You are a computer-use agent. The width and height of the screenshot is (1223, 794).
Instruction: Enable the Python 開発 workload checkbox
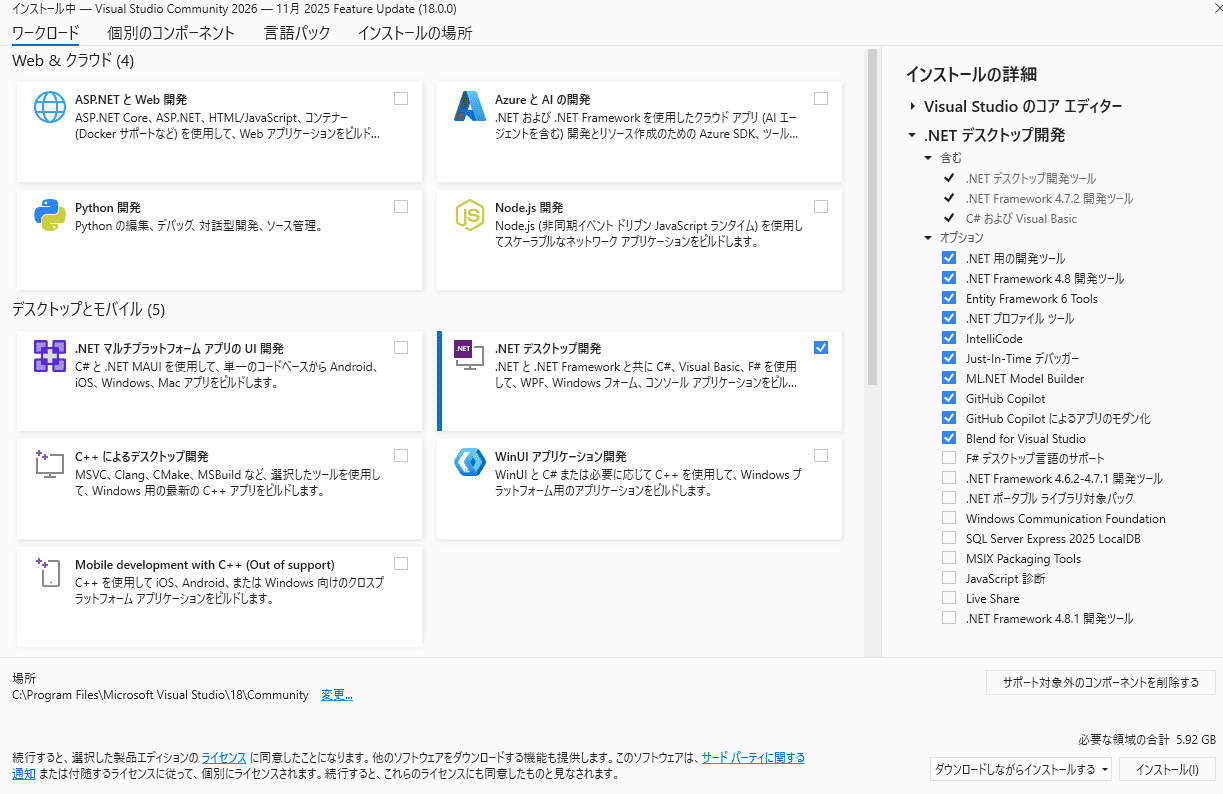pyautogui.click(x=401, y=207)
